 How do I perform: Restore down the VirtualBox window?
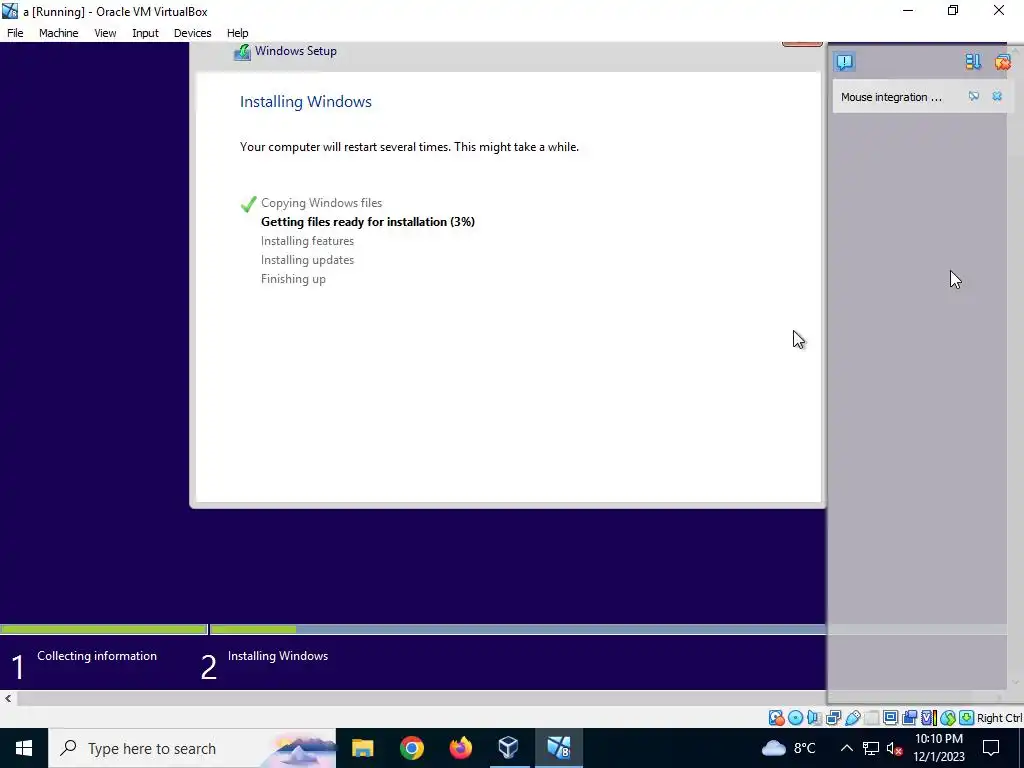click(953, 10)
